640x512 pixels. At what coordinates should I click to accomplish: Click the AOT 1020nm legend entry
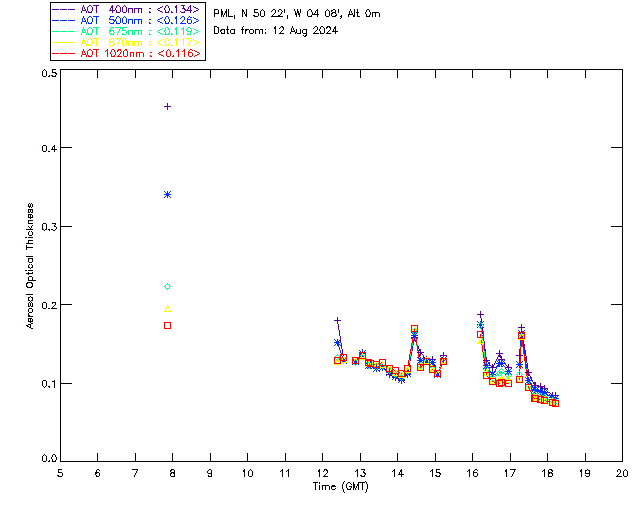126,53
